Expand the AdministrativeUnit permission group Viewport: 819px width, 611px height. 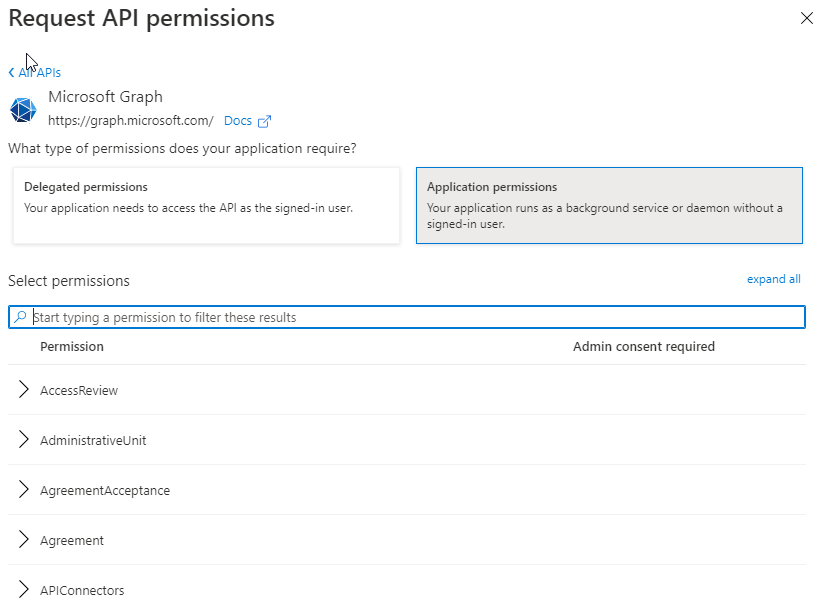click(23, 439)
